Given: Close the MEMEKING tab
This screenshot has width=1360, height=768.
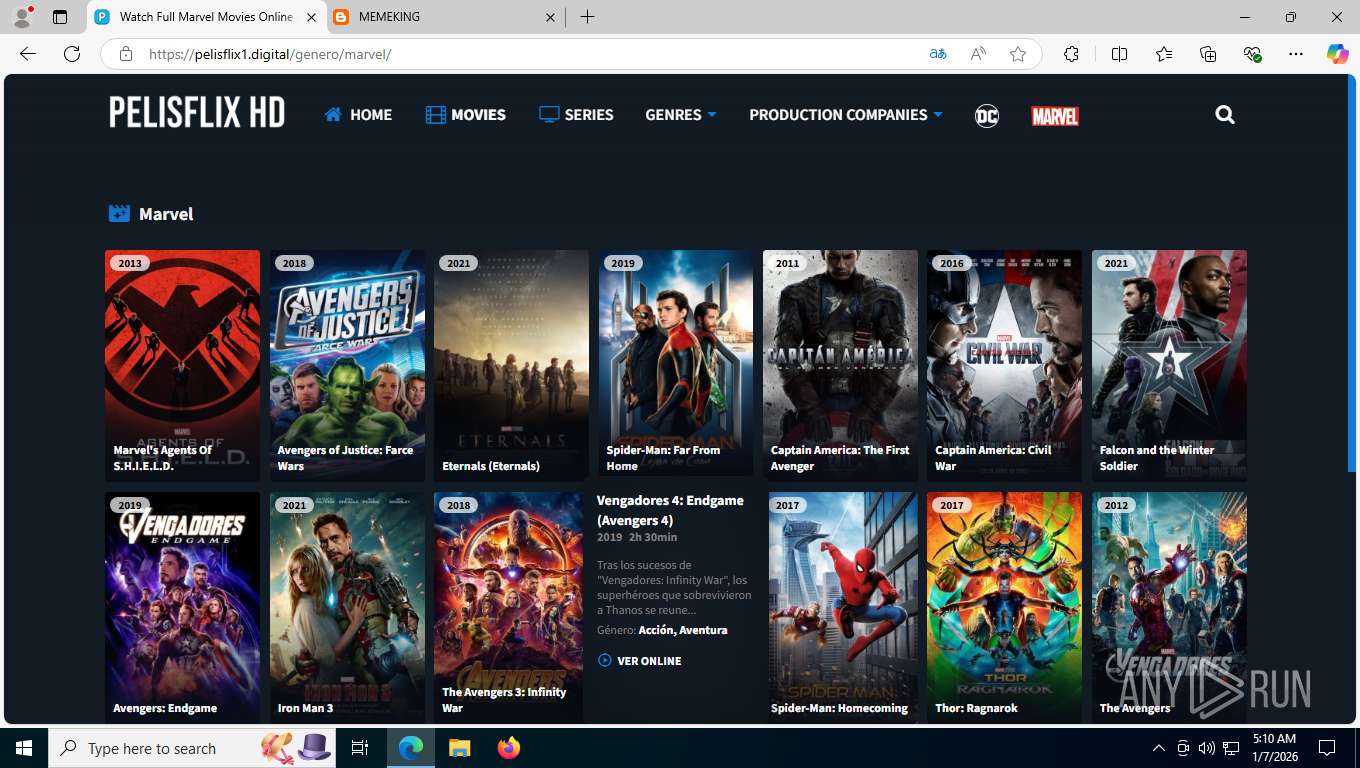Looking at the screenshot, I should (x=550, y=17).
